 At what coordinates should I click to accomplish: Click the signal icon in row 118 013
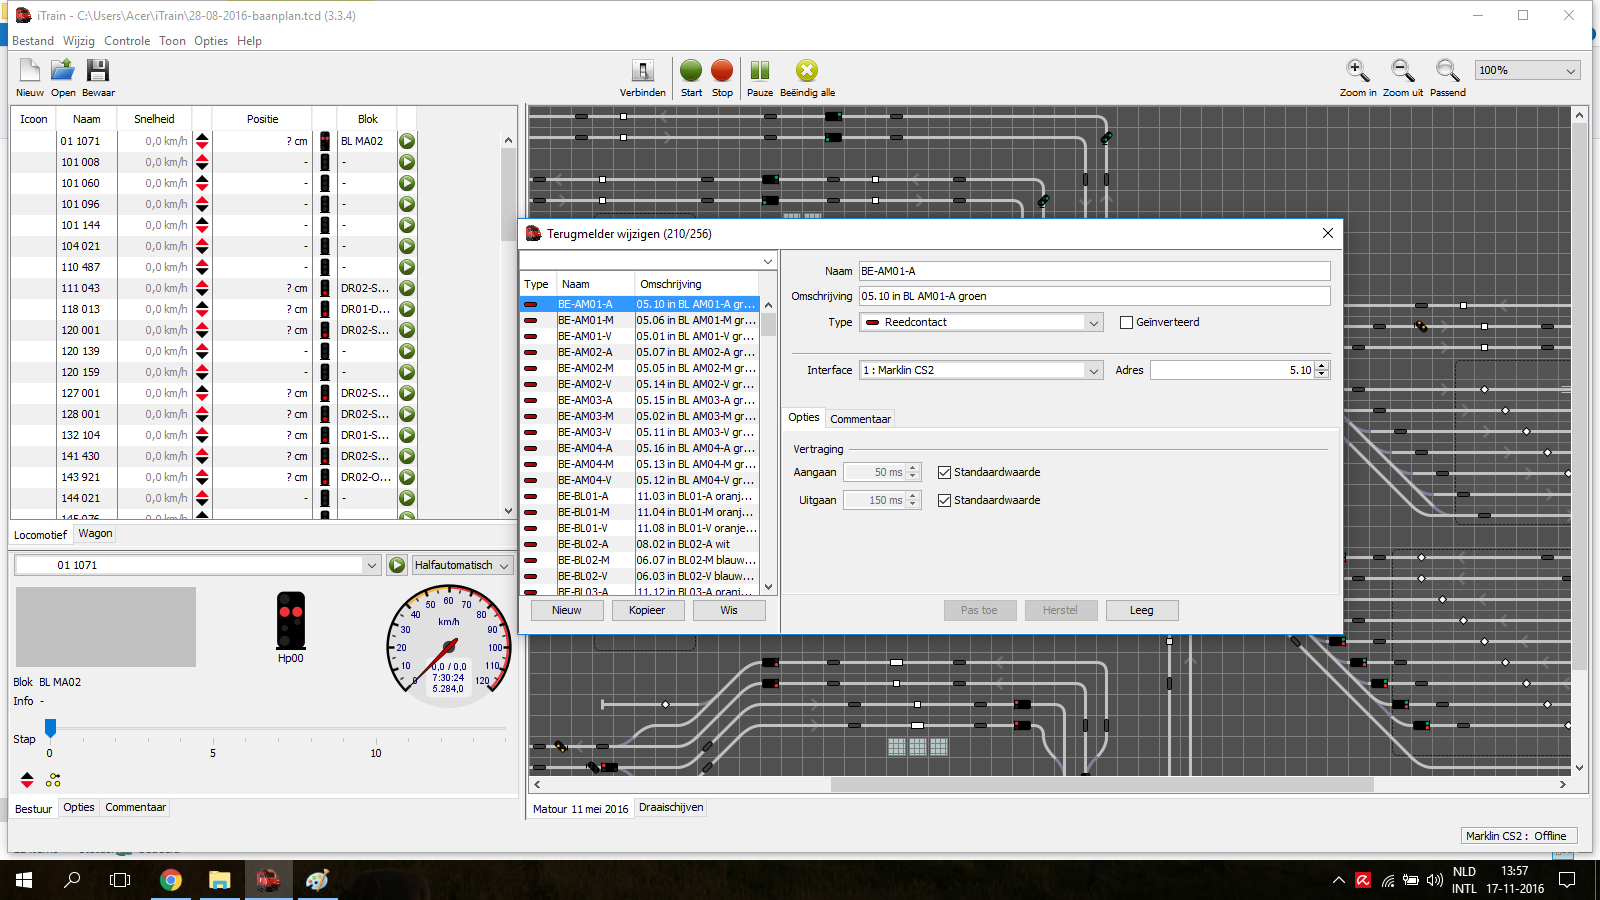coord(325,309)
